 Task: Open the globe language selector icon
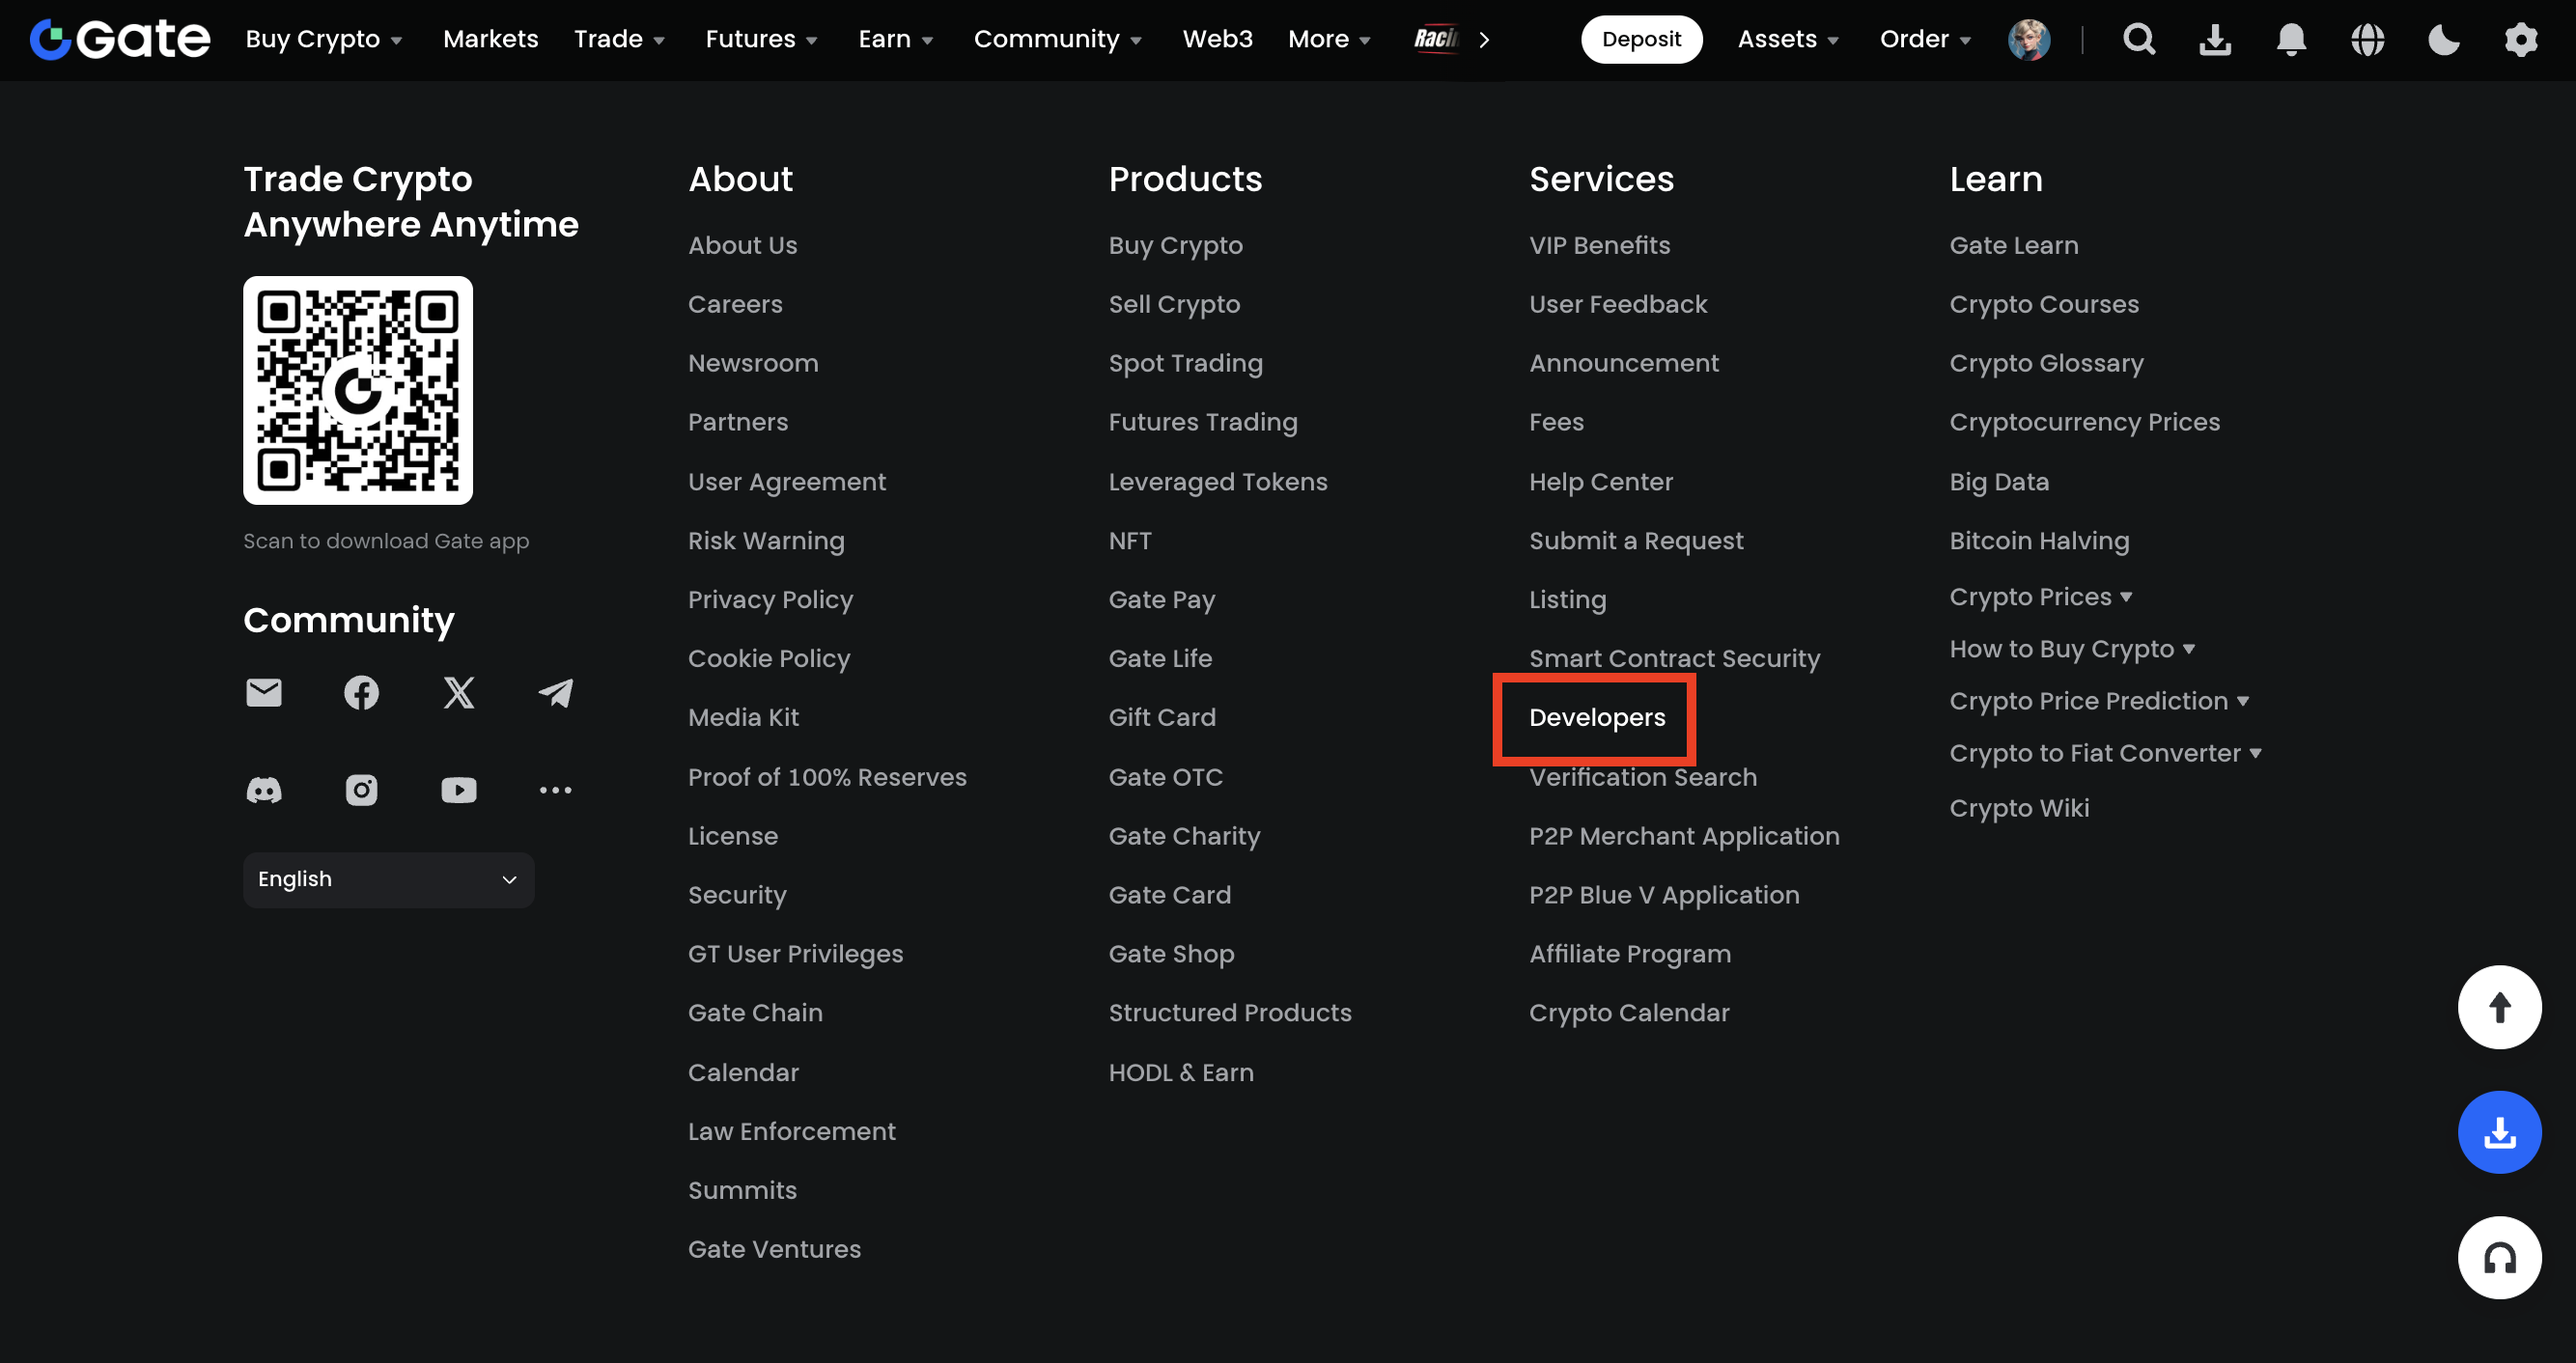pyautogui.click(x=2367, y=39)
